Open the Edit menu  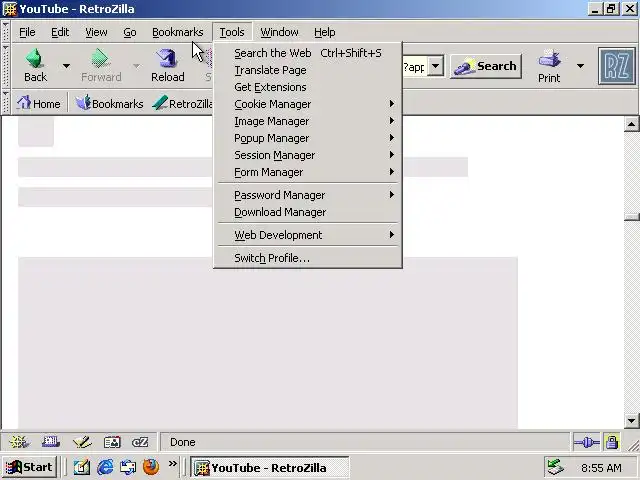[x=60, y=32]
